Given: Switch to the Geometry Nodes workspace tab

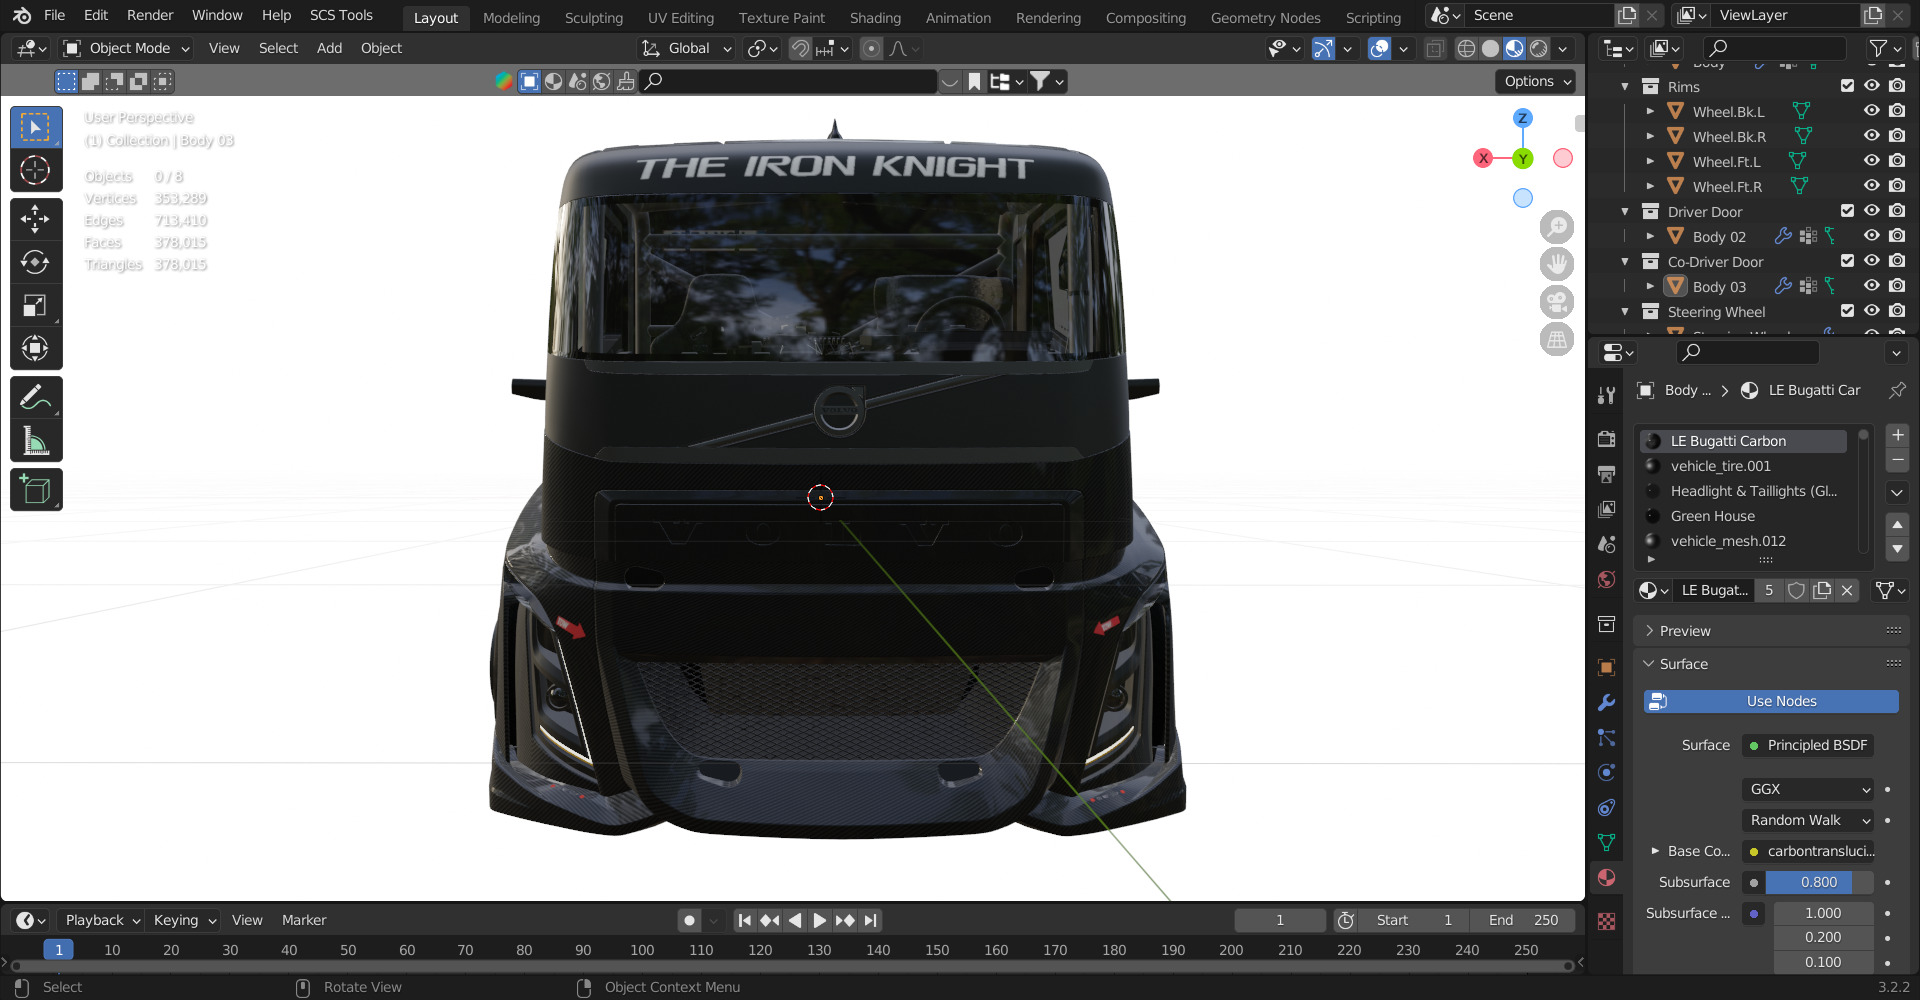Looking at the screenshot, I should point(1265,18).
